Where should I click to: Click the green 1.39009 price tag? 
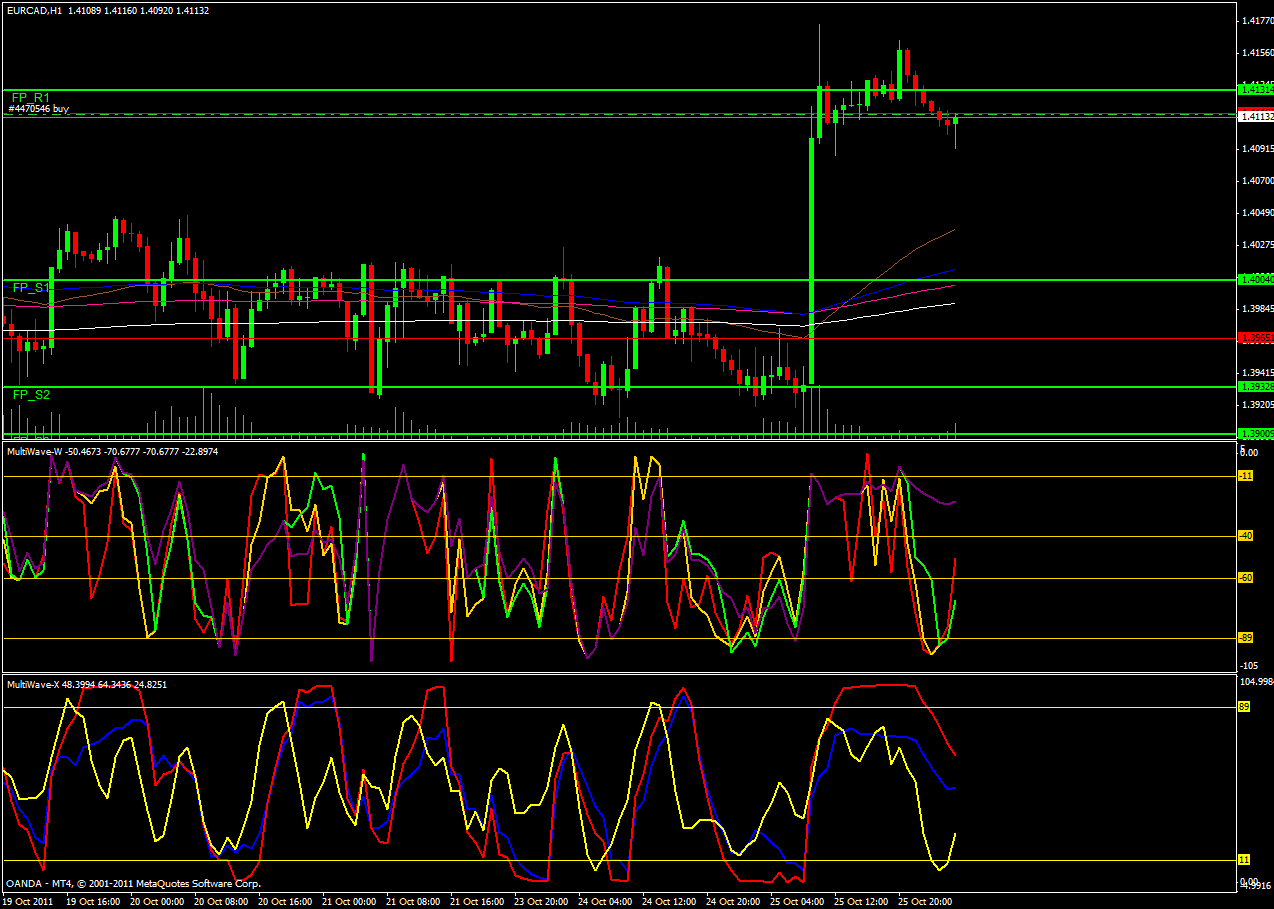pyautogui.click(x=1255, y=434)
